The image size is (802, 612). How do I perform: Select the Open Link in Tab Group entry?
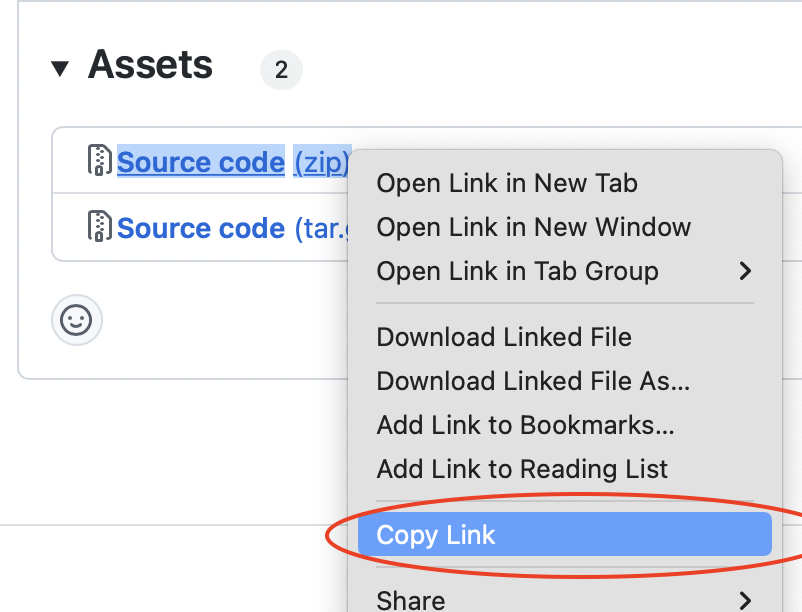pos(517,271)
